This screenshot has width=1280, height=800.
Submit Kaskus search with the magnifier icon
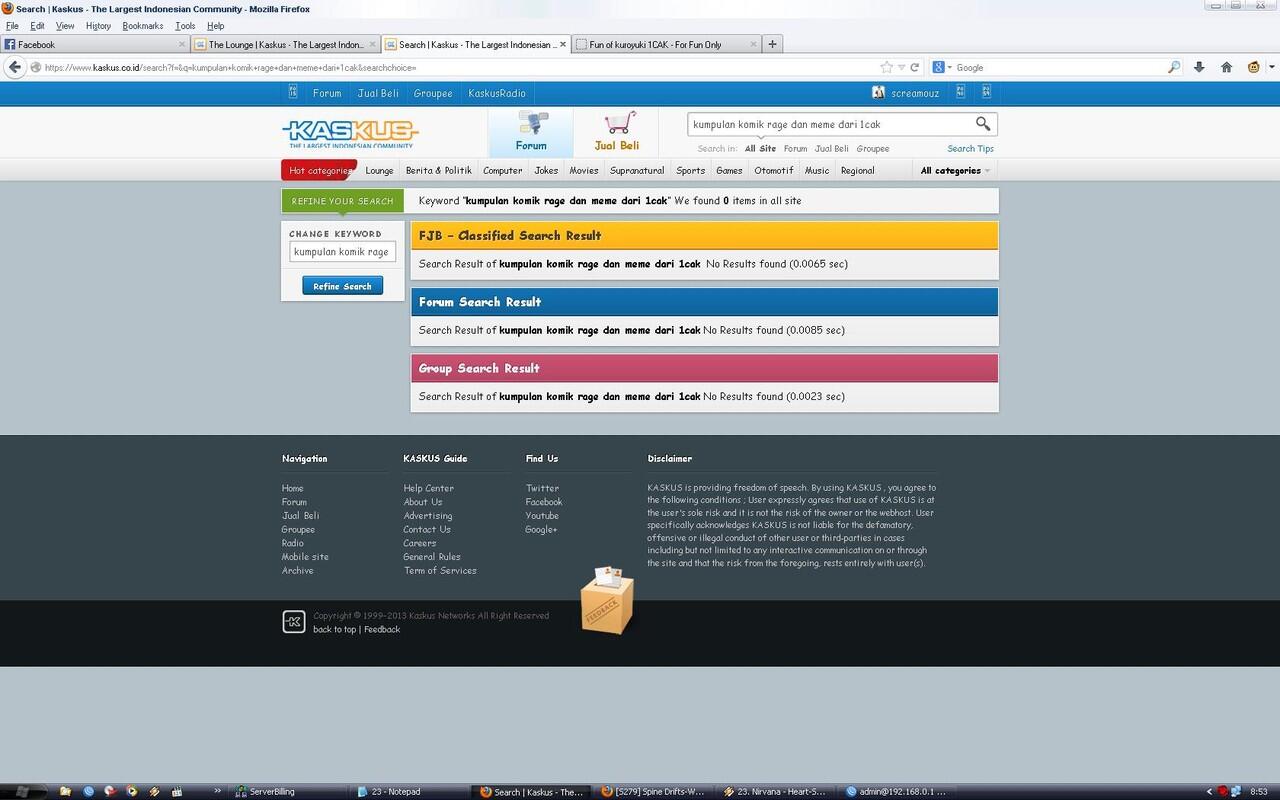coord(983,124)
